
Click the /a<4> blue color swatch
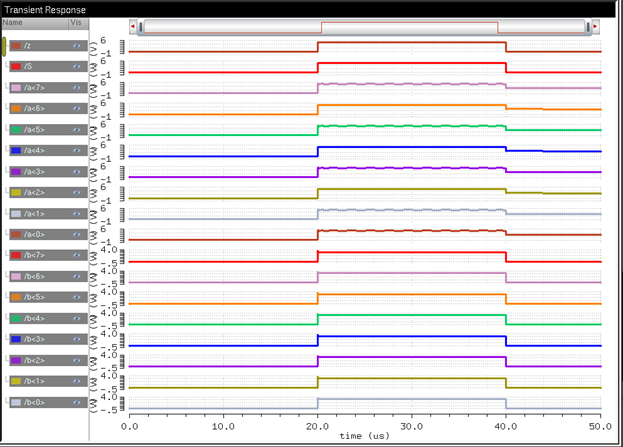(15, 151)
